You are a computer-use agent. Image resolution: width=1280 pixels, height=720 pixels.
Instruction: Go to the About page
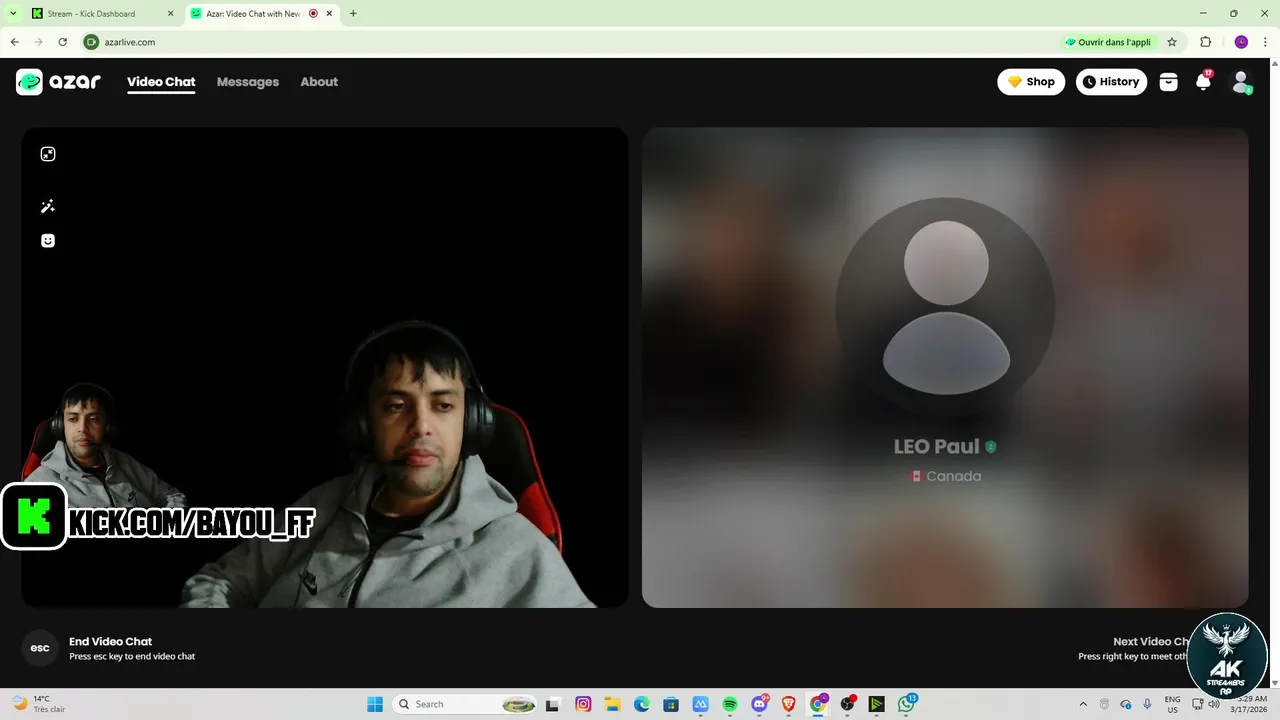(319, 82)
